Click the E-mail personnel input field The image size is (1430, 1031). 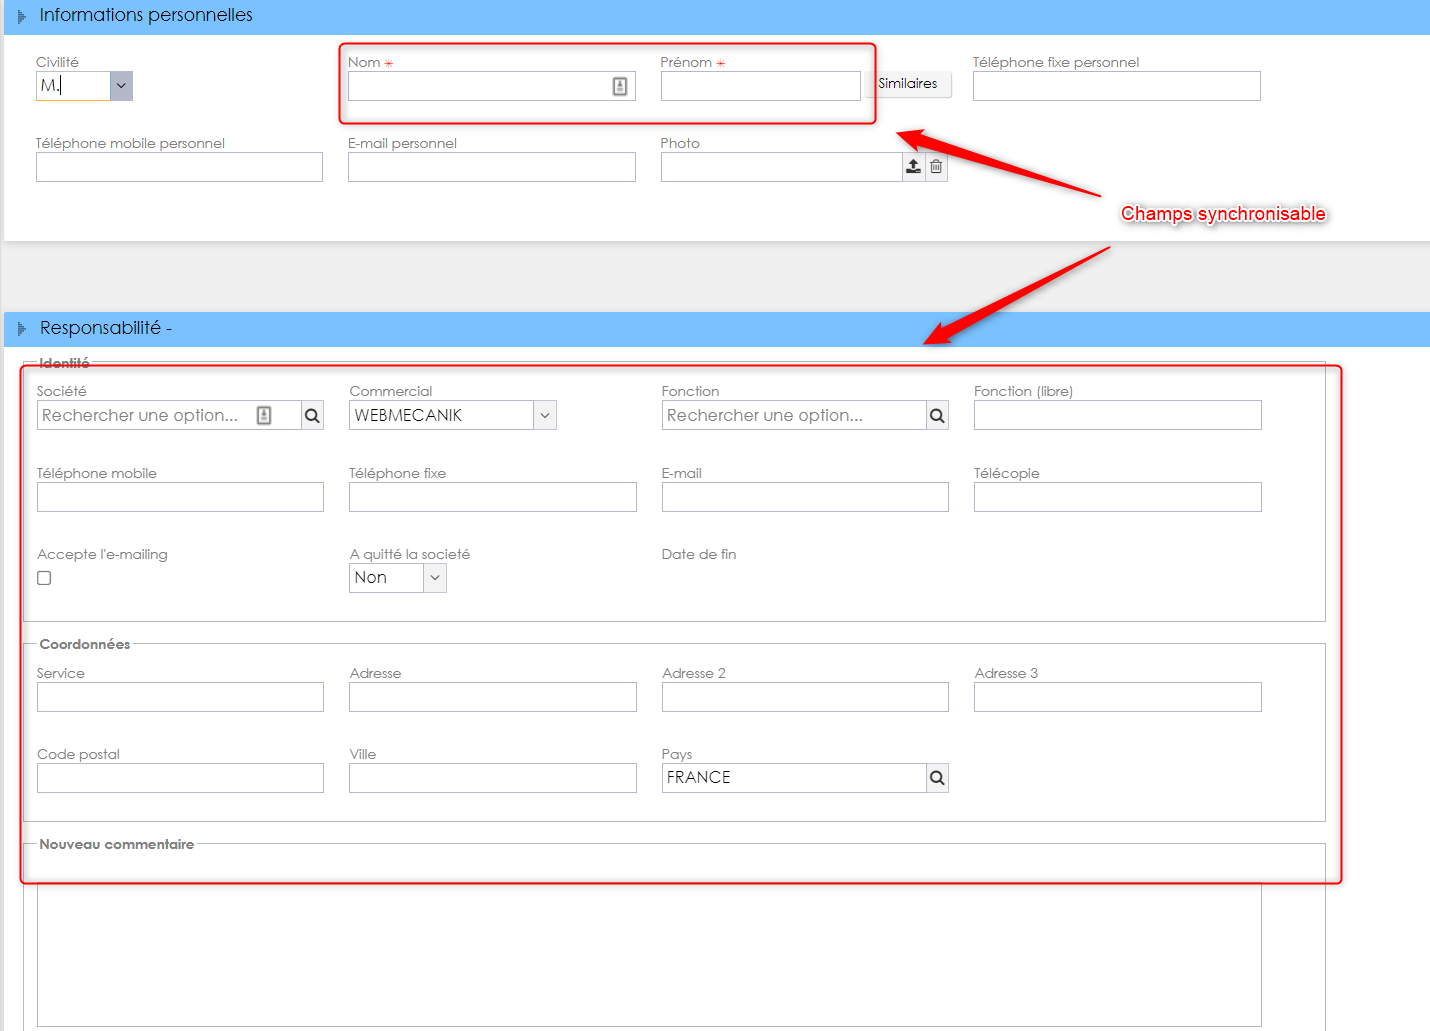click(x=492, y=167)
